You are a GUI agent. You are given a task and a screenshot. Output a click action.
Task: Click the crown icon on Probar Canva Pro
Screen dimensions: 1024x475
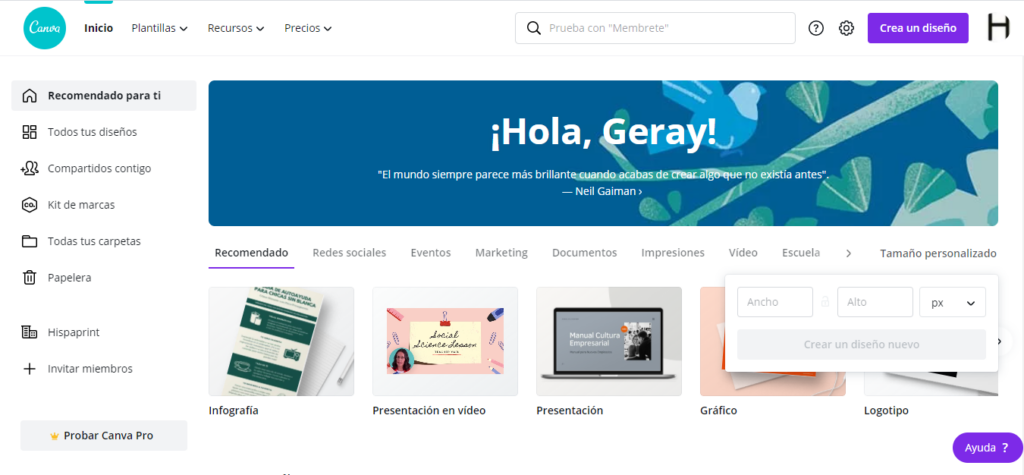tap(54, 436)
